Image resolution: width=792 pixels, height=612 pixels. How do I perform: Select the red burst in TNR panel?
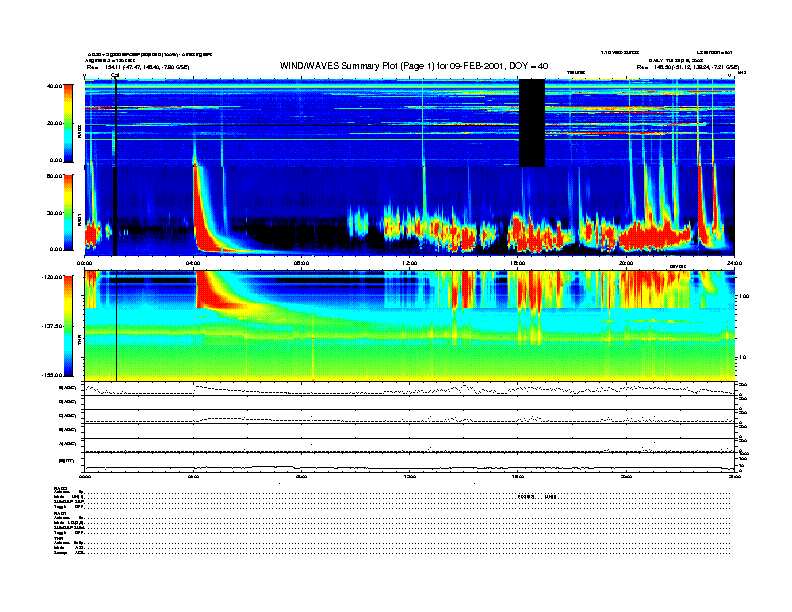tap(213, 290)
